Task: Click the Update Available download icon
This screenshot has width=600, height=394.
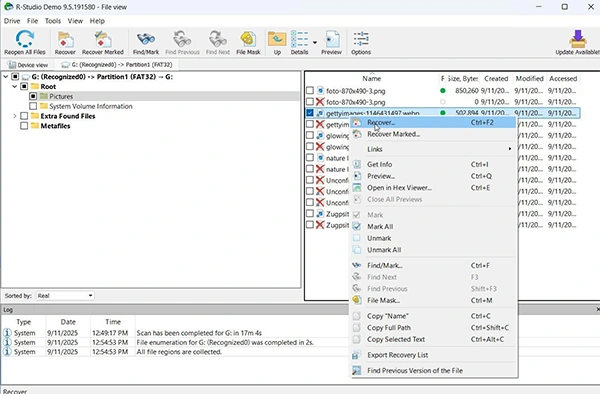Action: coord(578,39)
